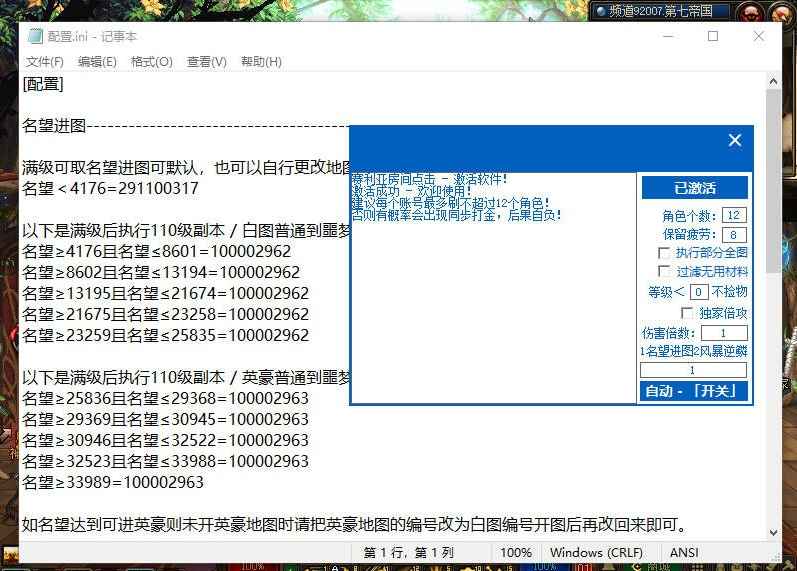Edit the mode field under 1名望进图2风暴逆鳞
Image resolution: width=797 pixels, height=571 pixels.
693,370
